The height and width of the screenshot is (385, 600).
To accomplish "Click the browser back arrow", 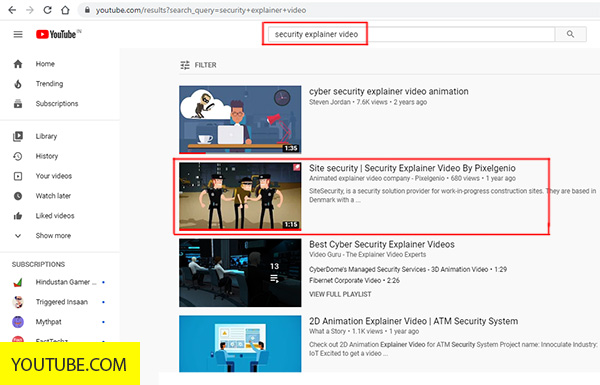I will pyautogui.click(x=12, y=10).
